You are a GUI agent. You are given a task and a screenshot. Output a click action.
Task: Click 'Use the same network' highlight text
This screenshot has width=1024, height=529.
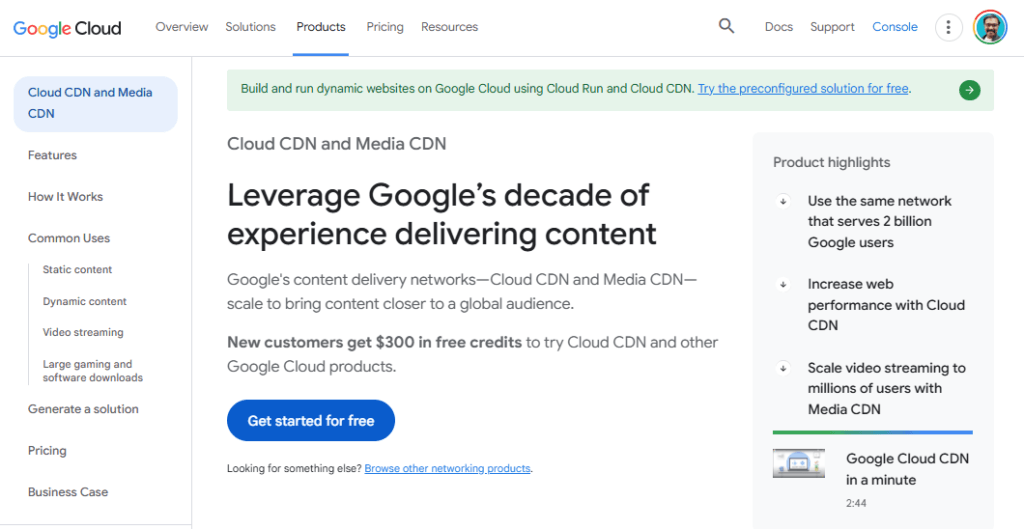[879, 221]
